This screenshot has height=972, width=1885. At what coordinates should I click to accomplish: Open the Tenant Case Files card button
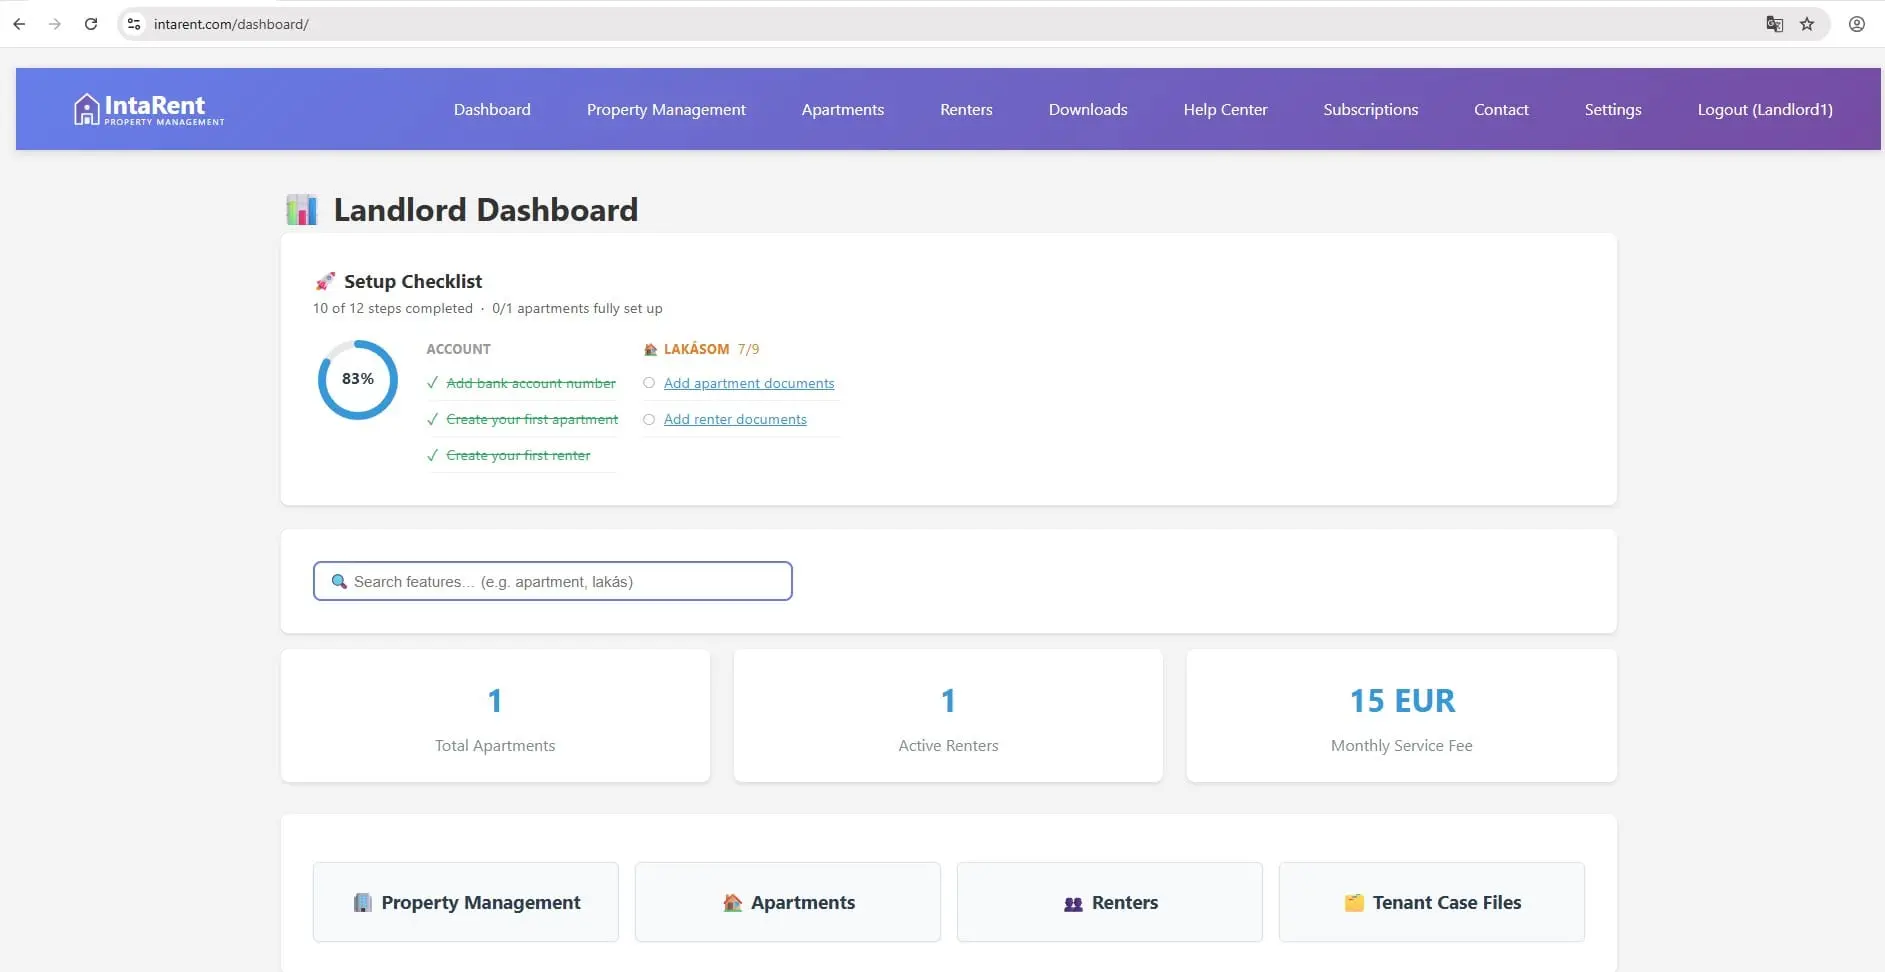click(1432, 902)
